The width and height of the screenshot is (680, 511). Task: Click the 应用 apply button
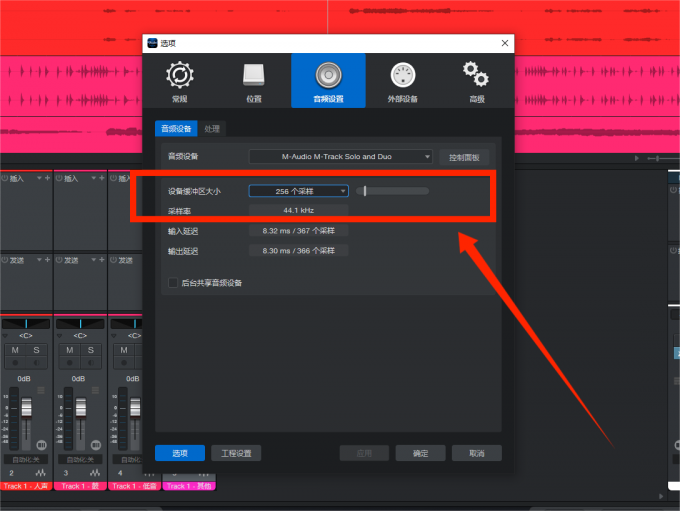coord(364,453)
